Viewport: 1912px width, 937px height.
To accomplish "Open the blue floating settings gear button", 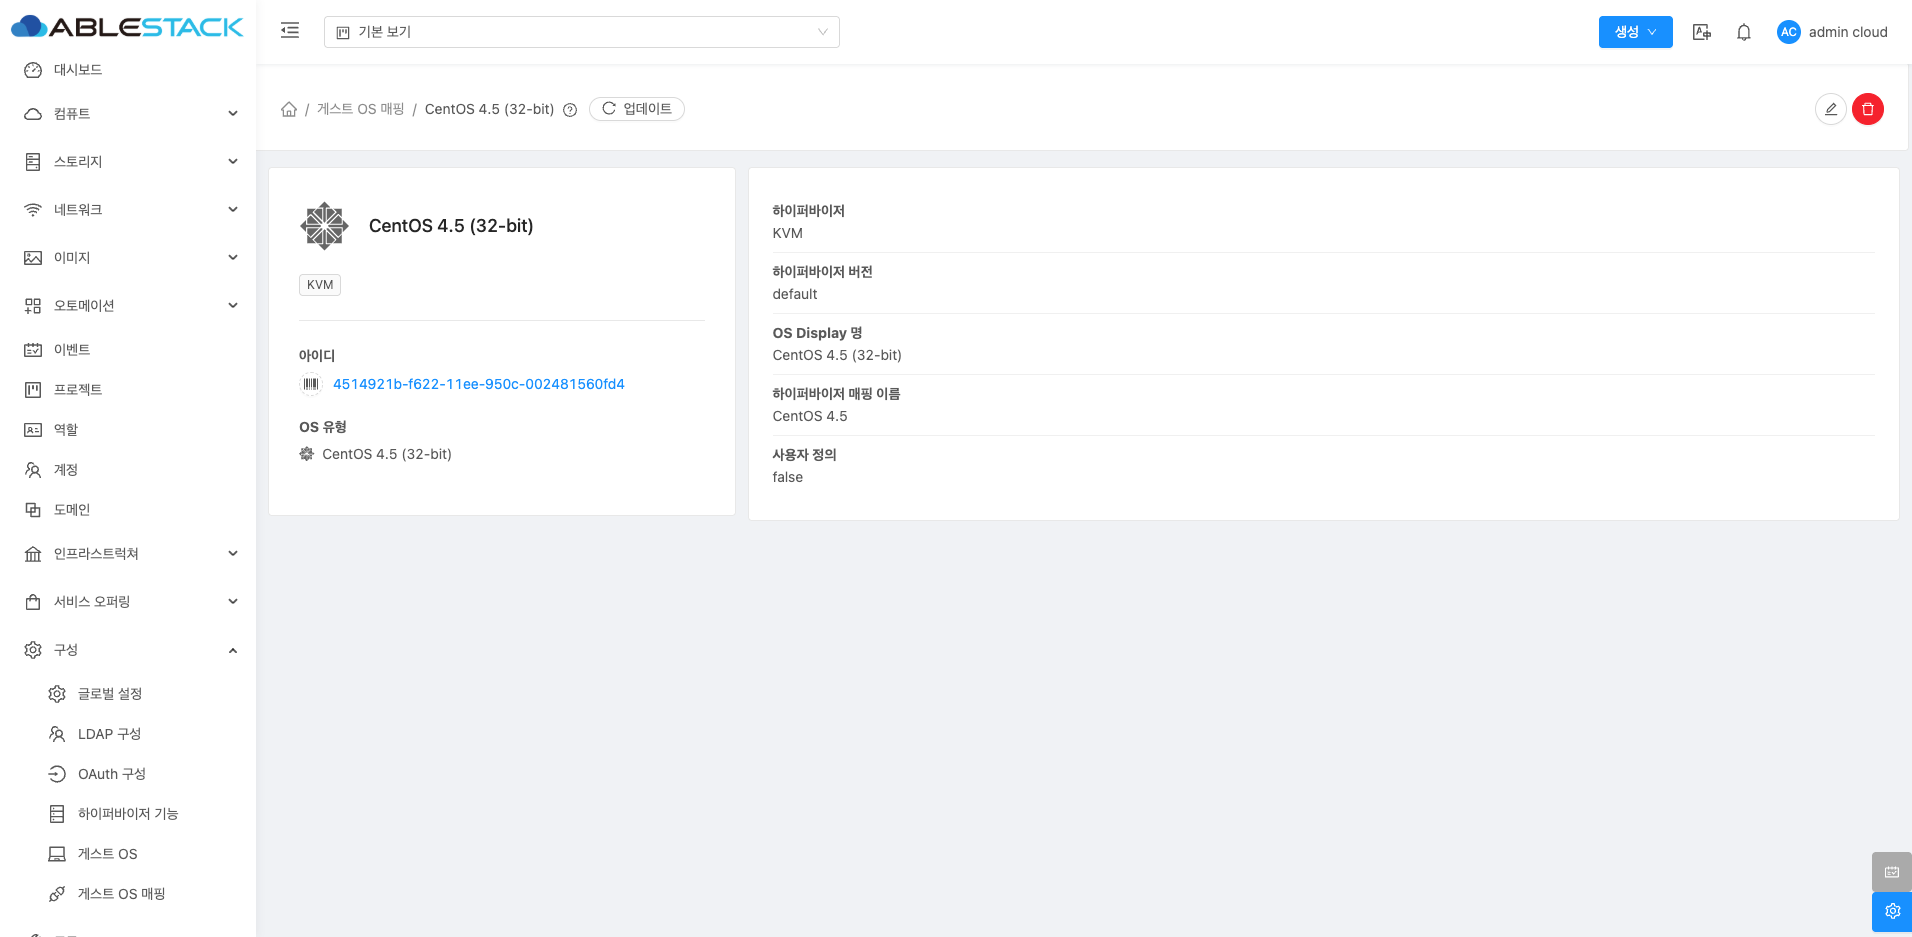I will [x=1892, y=912].
